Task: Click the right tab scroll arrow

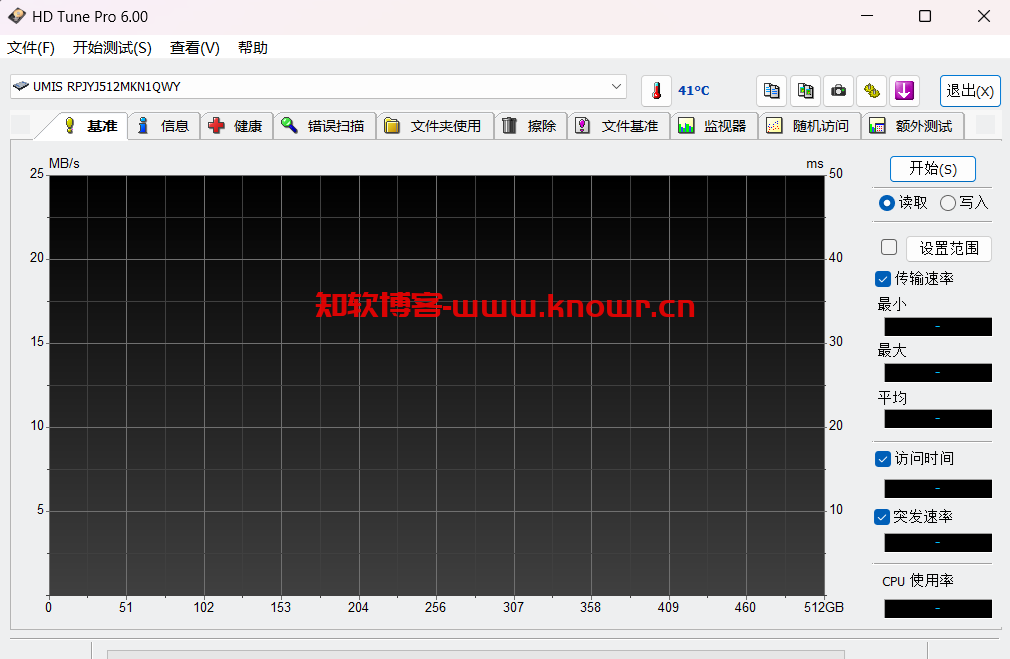Action: tap(986, 125)
